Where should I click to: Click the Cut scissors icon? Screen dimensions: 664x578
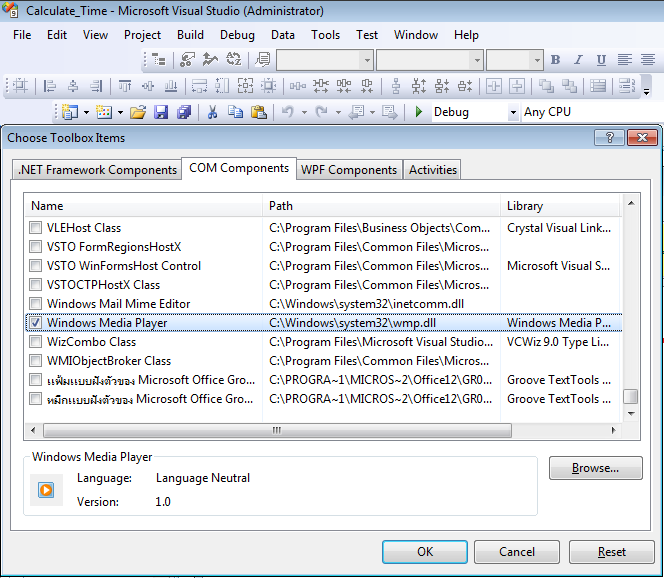pyautogui.click(x=212, y=112)
